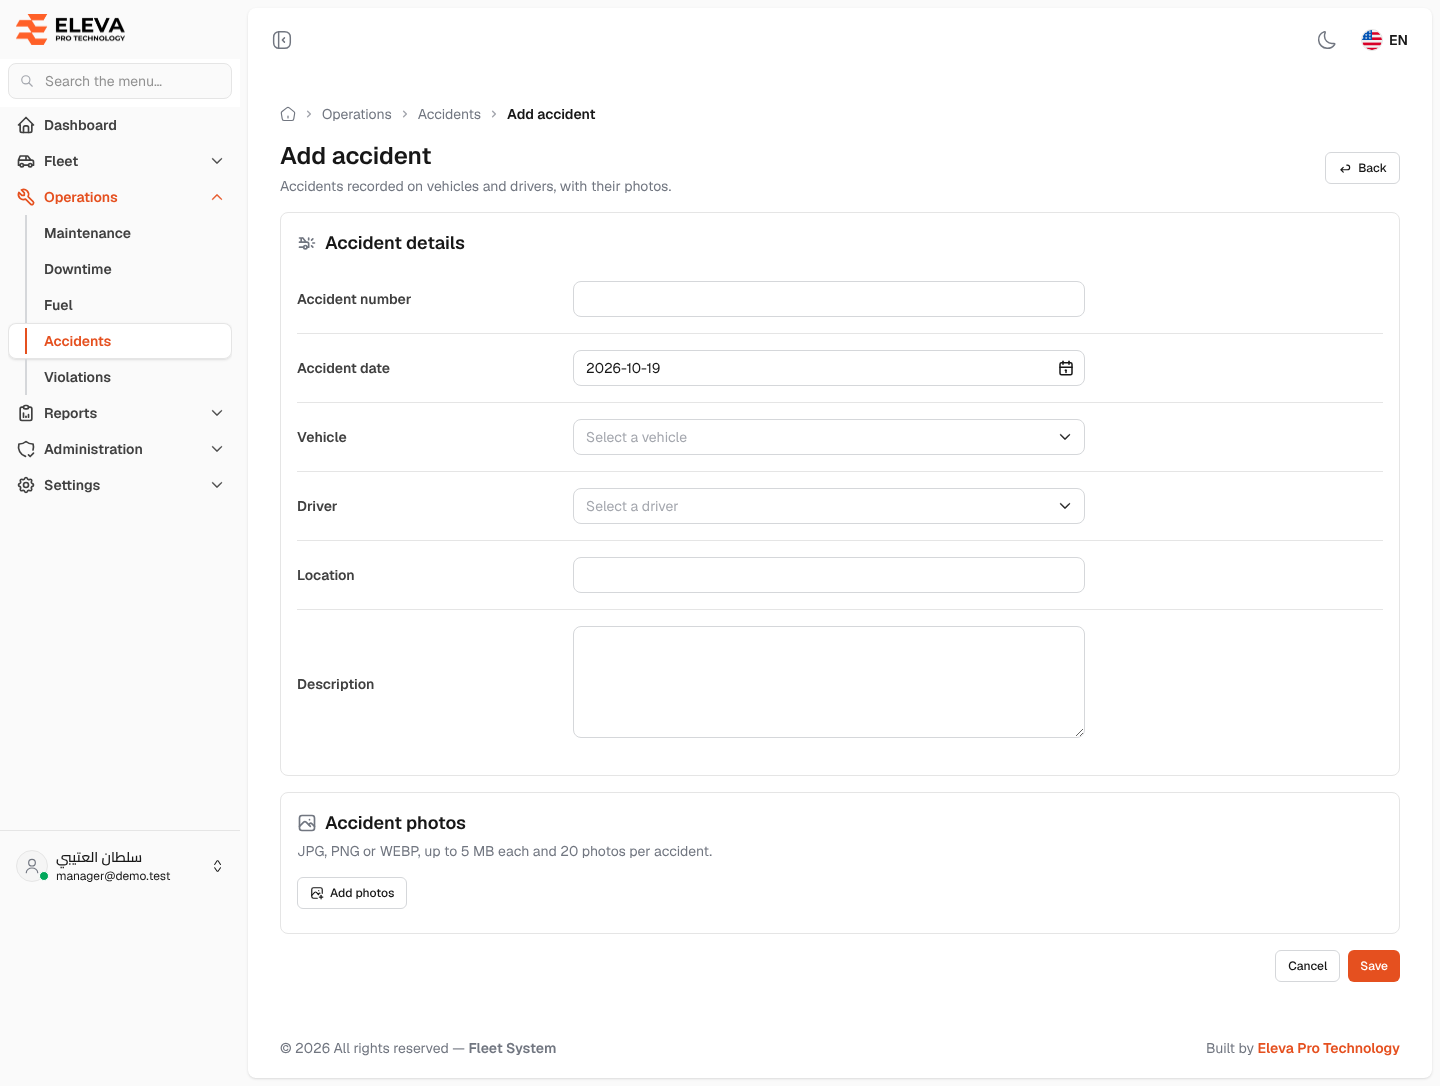Click the Back button
Viewport: 1440px width, 1086px height.
(1362, 168)
